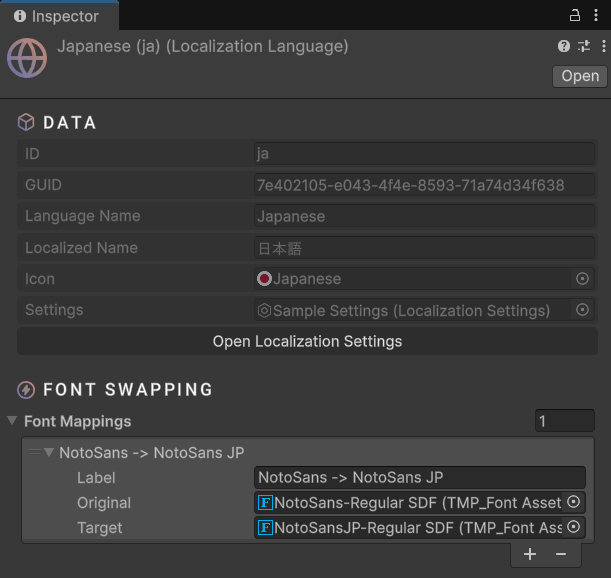This screenshot has width=611, height=578.
Task: Select the Inspector tab
Action: click(59, 16)
